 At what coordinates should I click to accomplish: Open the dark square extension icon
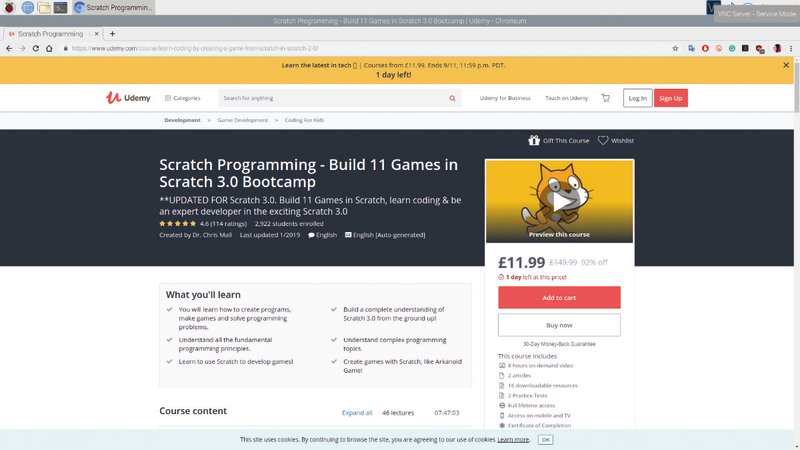coord(745,48)
